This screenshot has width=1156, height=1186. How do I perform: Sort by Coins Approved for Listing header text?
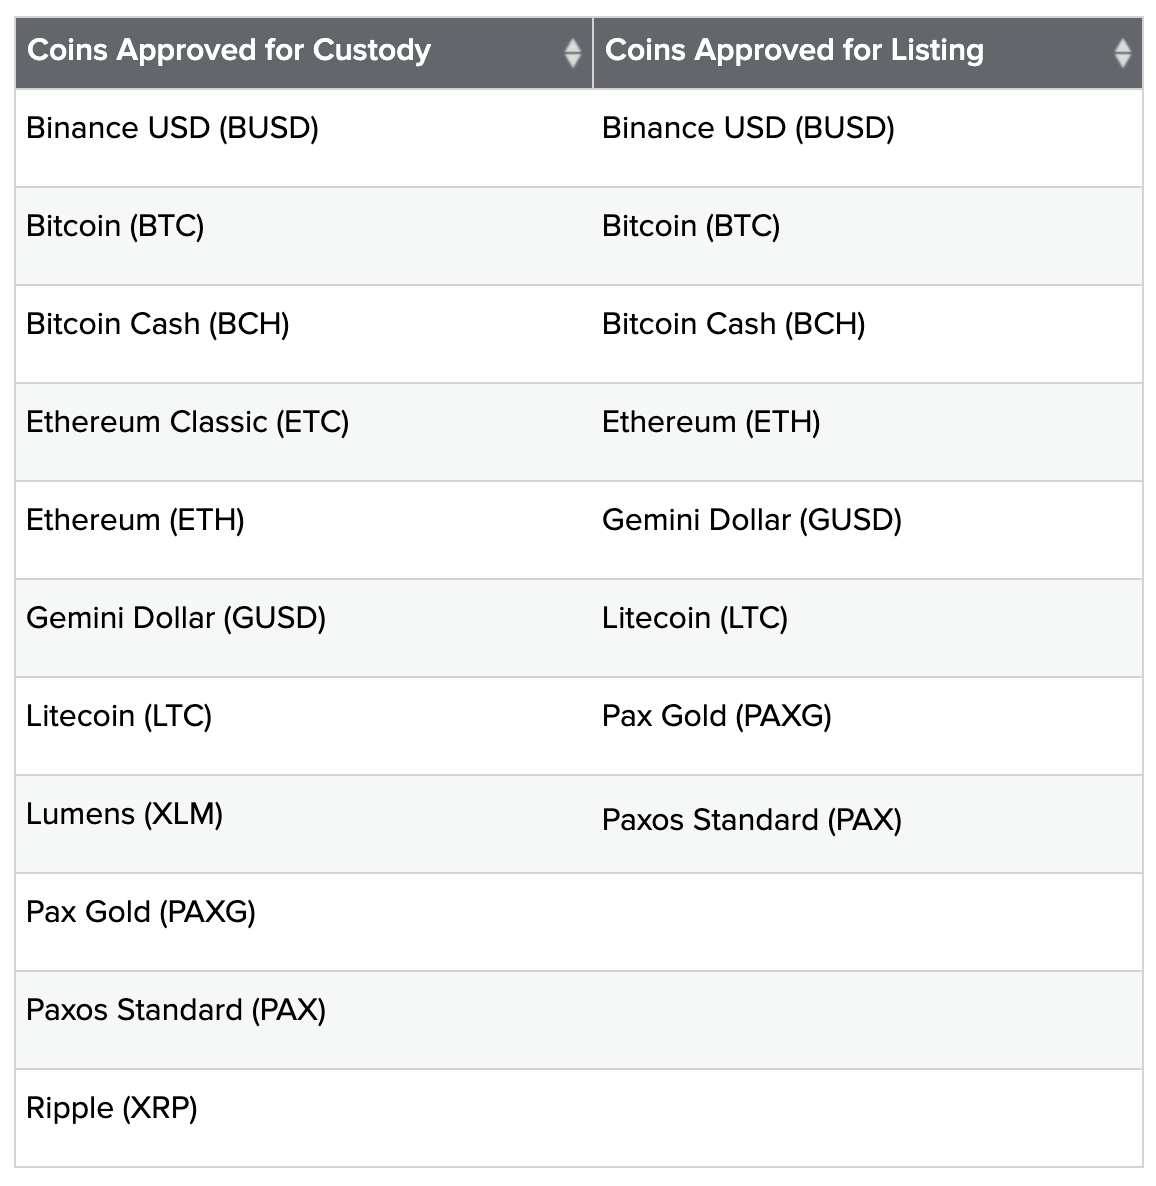click(795, 50)
